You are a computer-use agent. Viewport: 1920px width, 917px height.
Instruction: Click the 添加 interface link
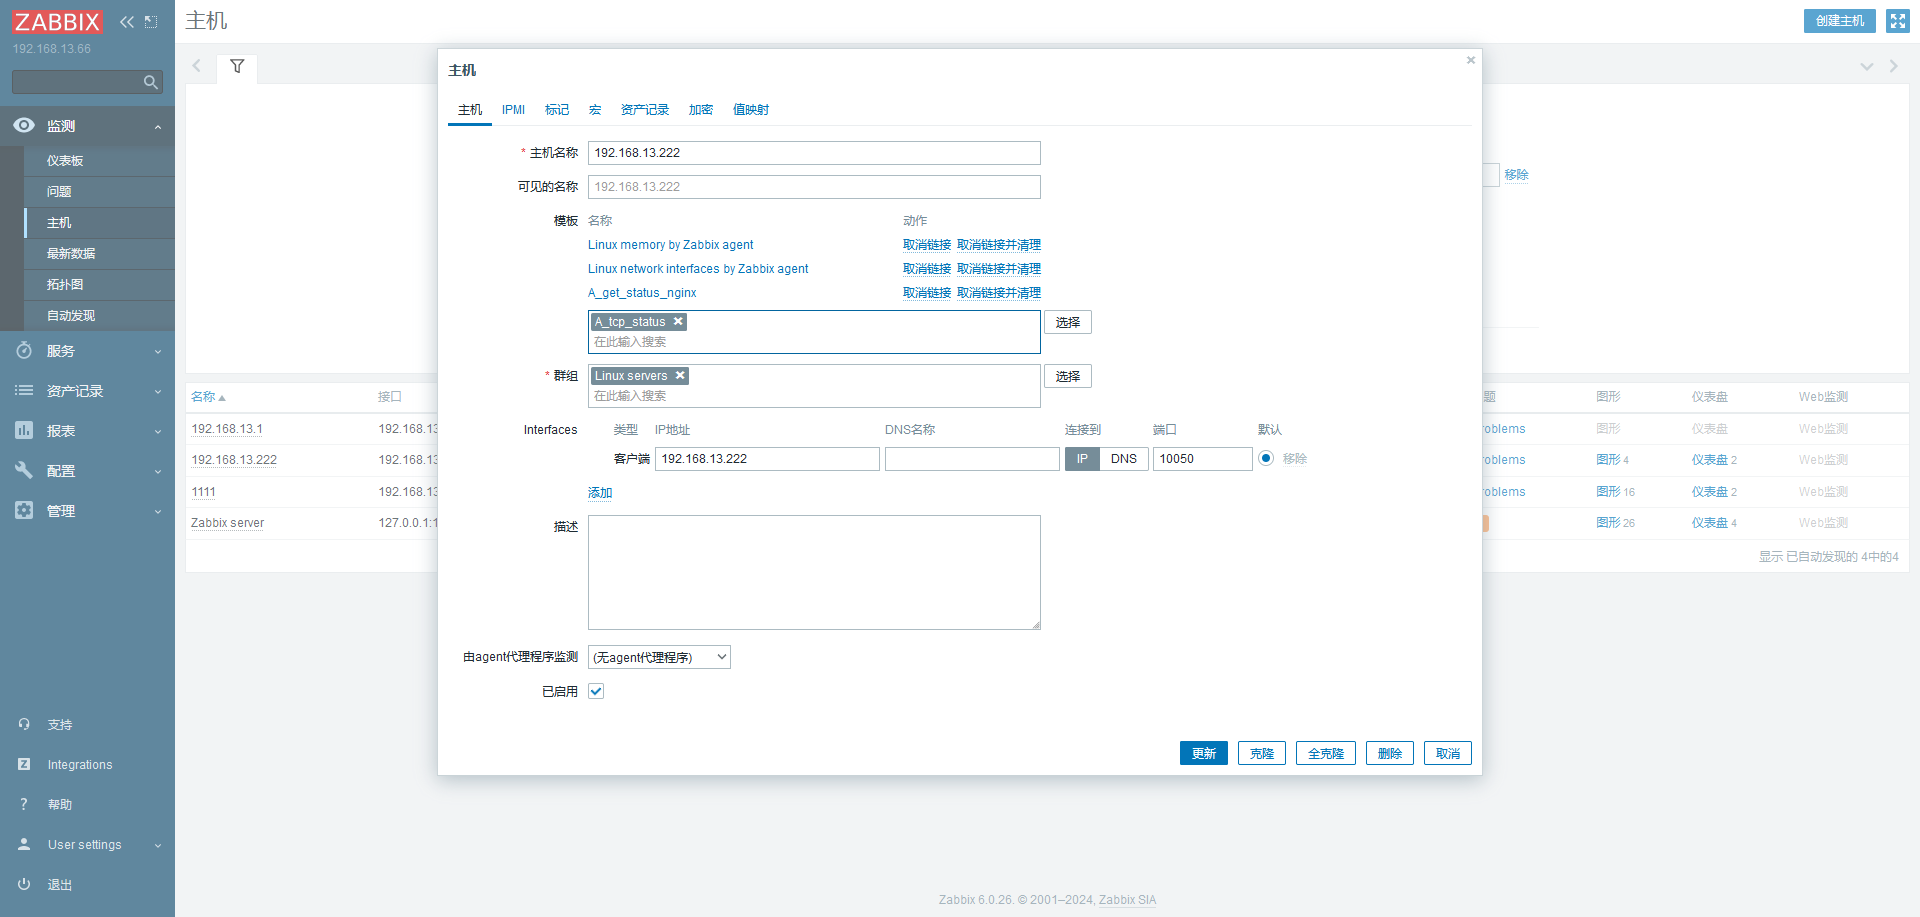pos(600,493)
